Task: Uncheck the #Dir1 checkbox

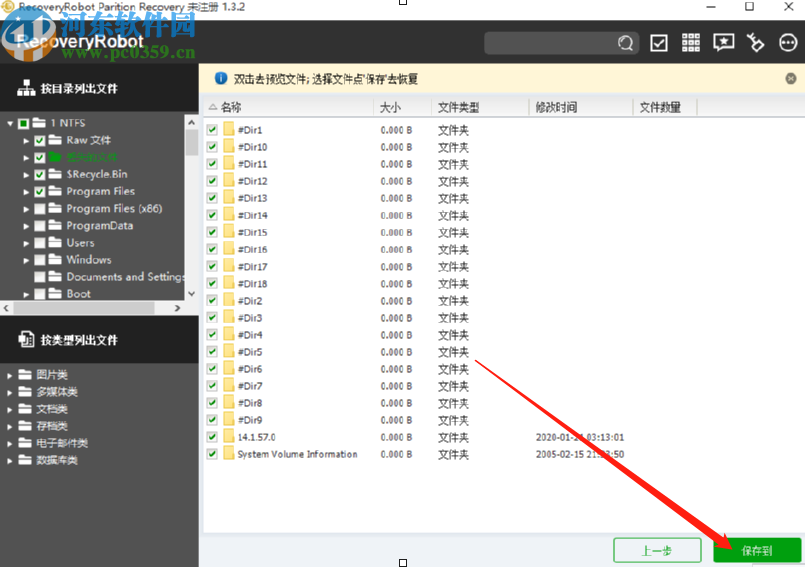Action: pyautogui.click(x=212, y=129)
